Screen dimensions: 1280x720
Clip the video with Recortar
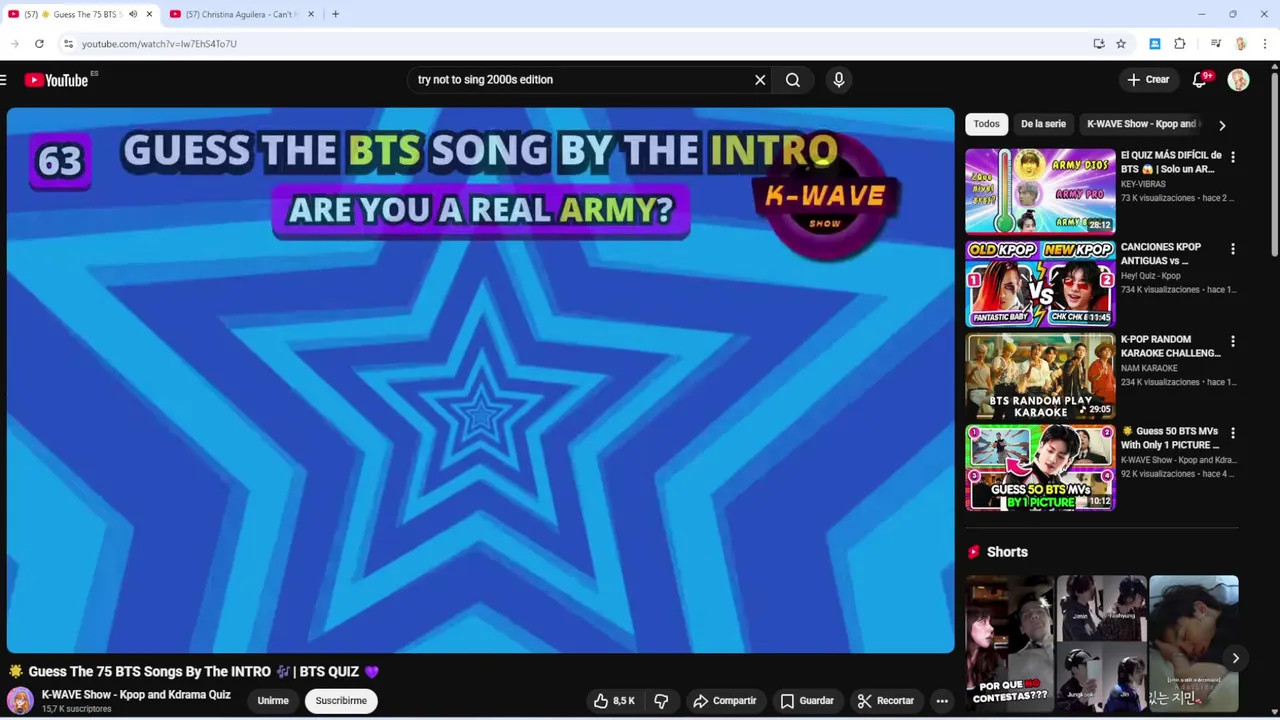pyautogui.click(x=885, y=701)
